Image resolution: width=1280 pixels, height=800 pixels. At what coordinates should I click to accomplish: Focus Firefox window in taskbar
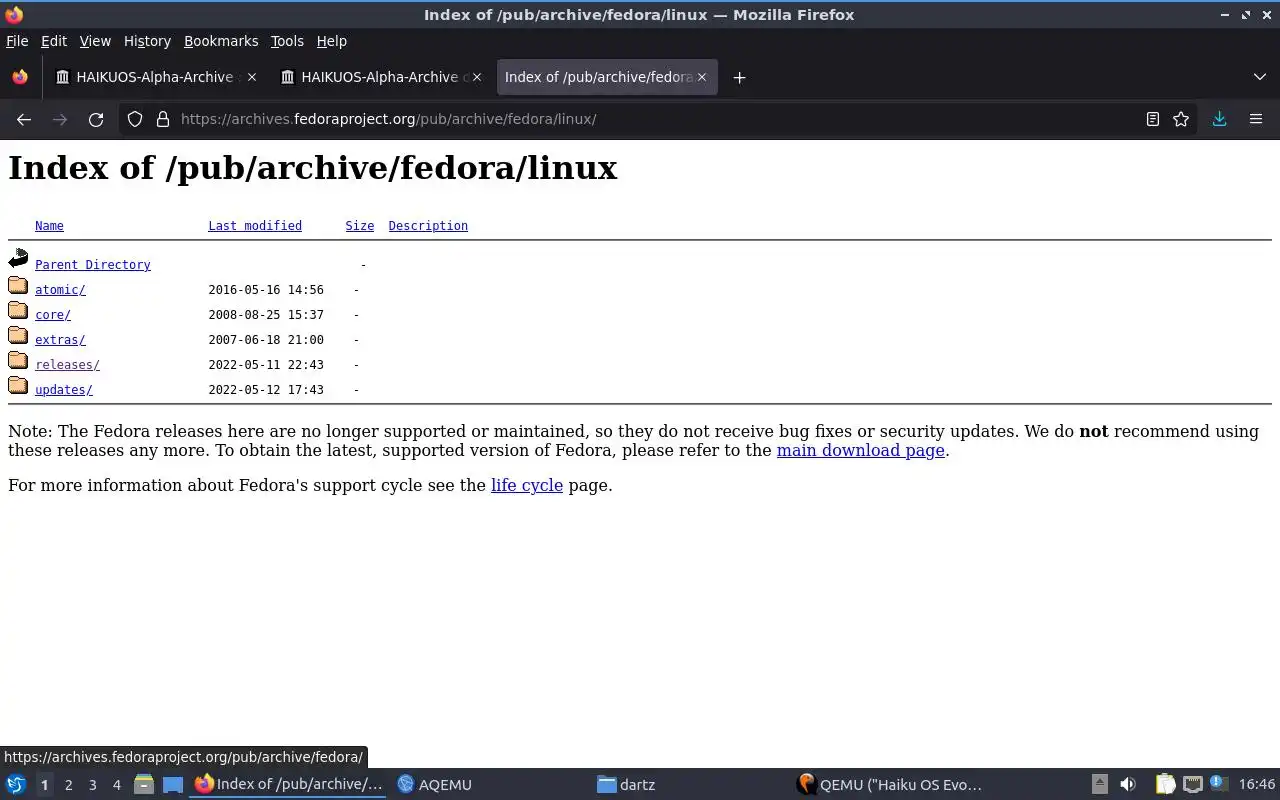[x=289, y=785]
